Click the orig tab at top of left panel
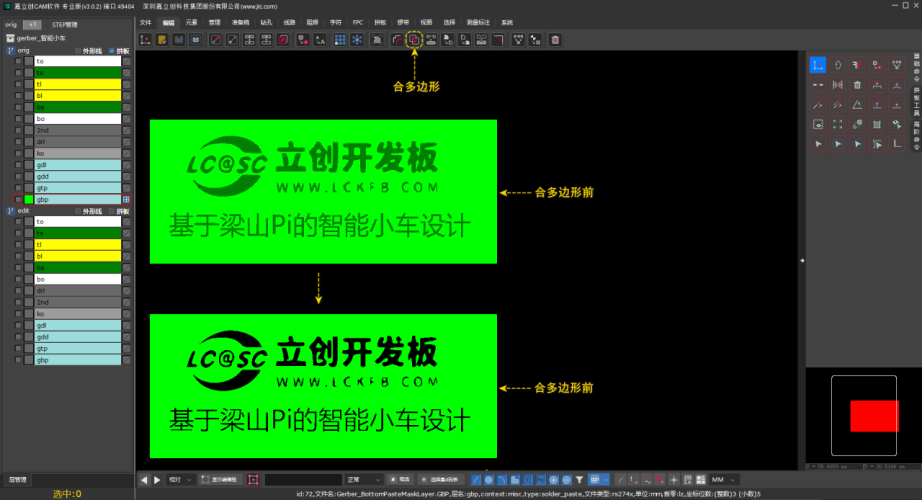 tap(11, 25)
